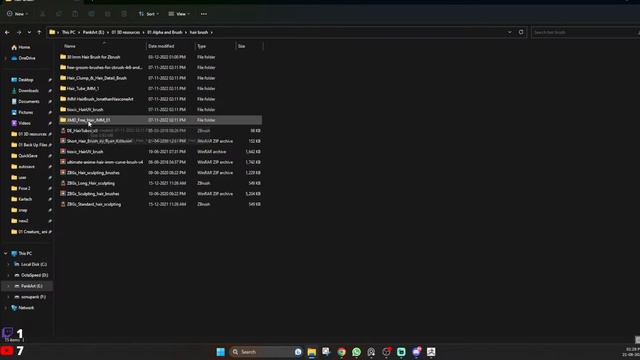
Task: Open QuickSave pinned folder
Action: tap(28, 156)
